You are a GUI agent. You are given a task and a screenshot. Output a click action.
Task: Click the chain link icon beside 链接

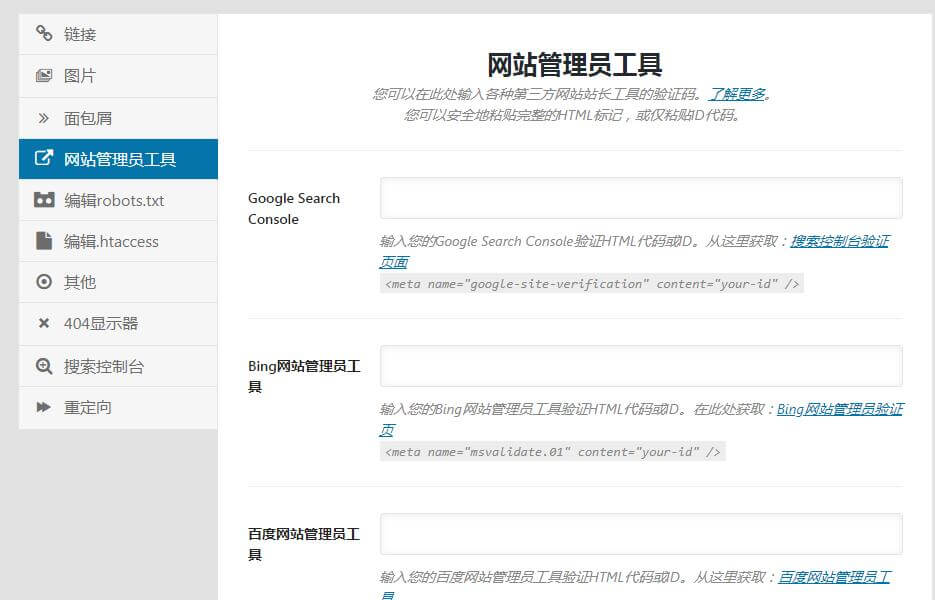pyautogui.click(x=43, y=34)
